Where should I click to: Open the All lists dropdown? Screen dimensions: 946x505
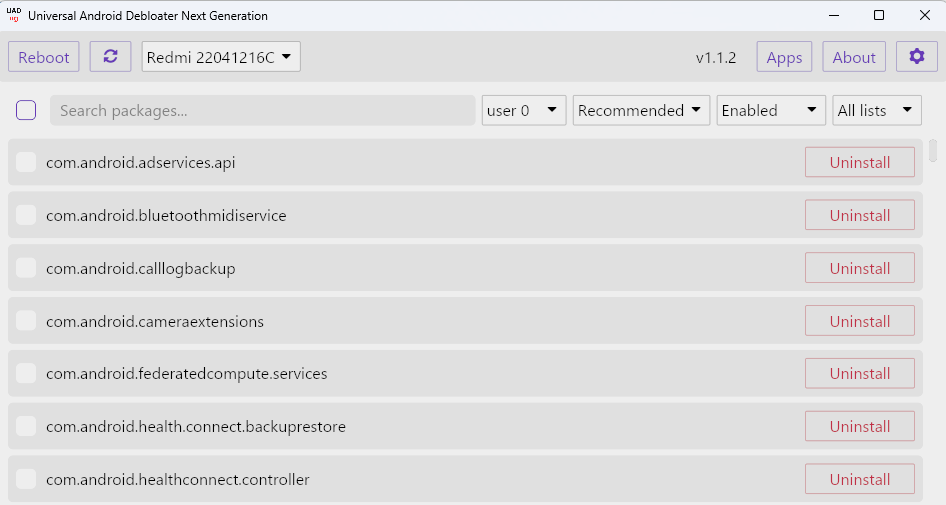pyautogui.click(x=877, y=110)
